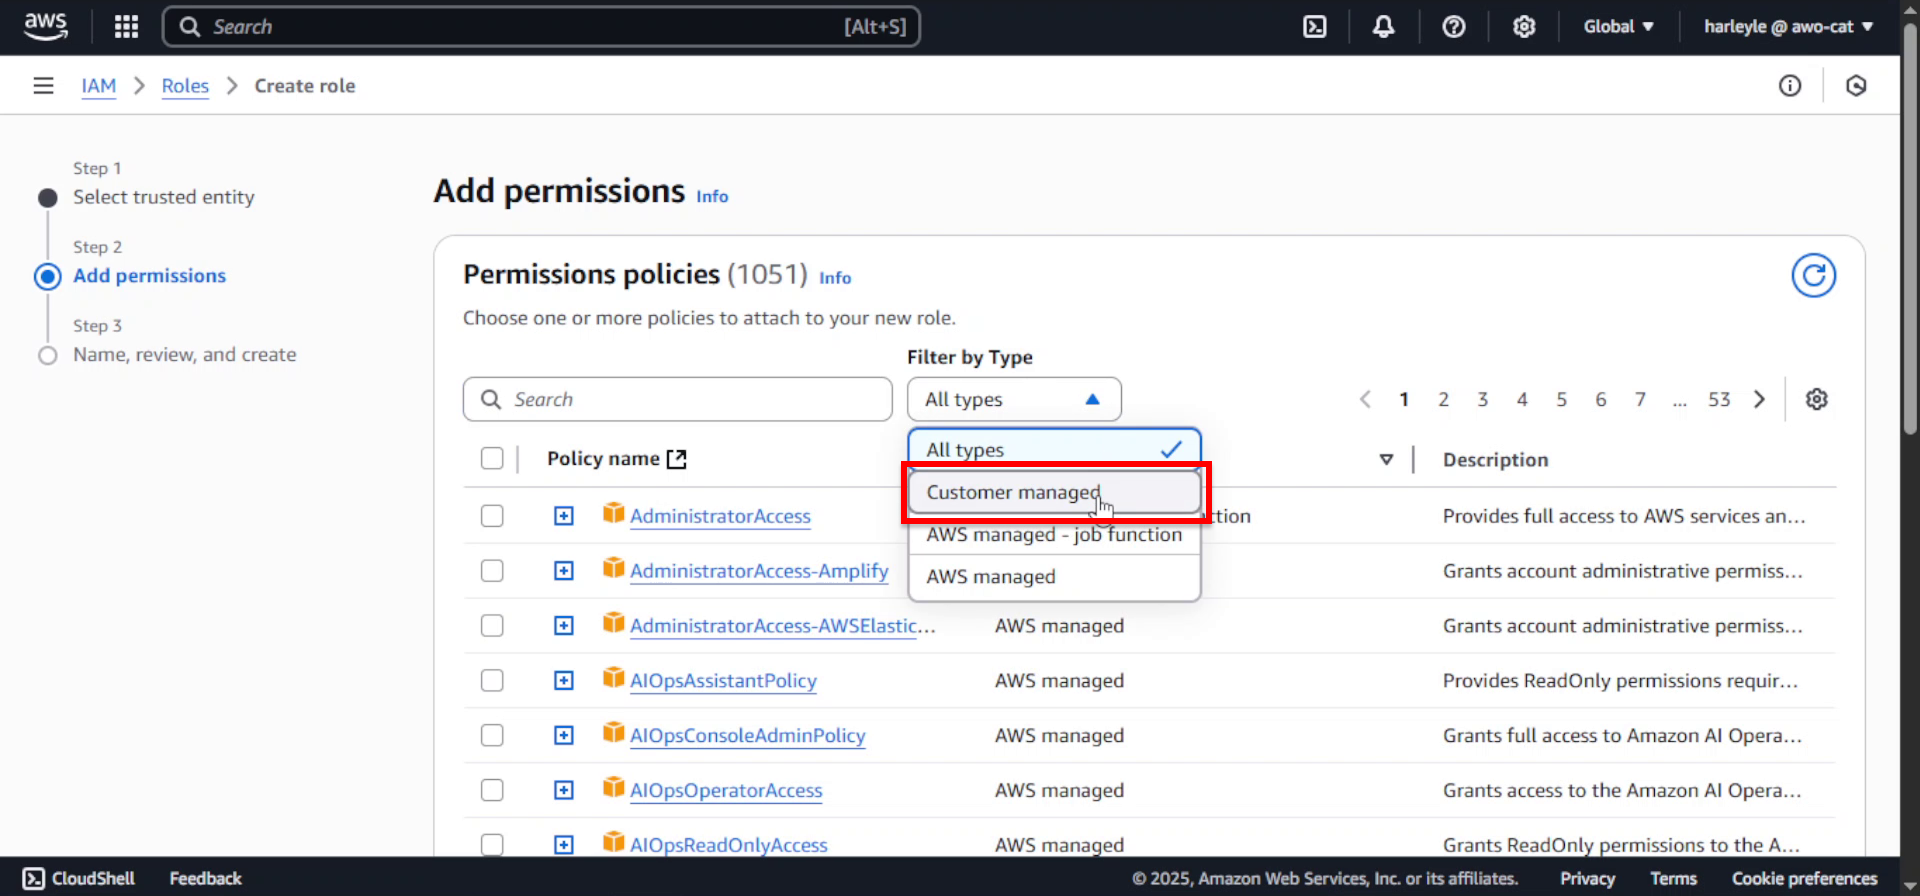Go to page 53 of policies

click(x=1719, y=399)
